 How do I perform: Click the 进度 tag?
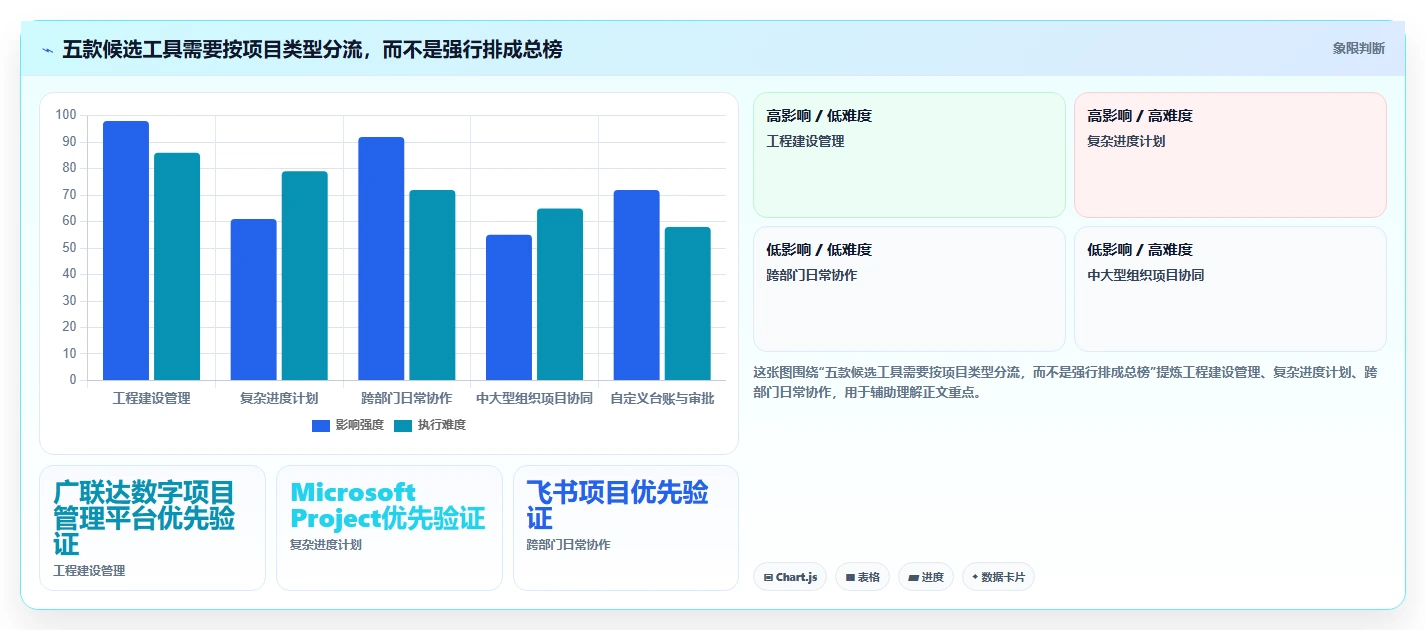(926, 577)
